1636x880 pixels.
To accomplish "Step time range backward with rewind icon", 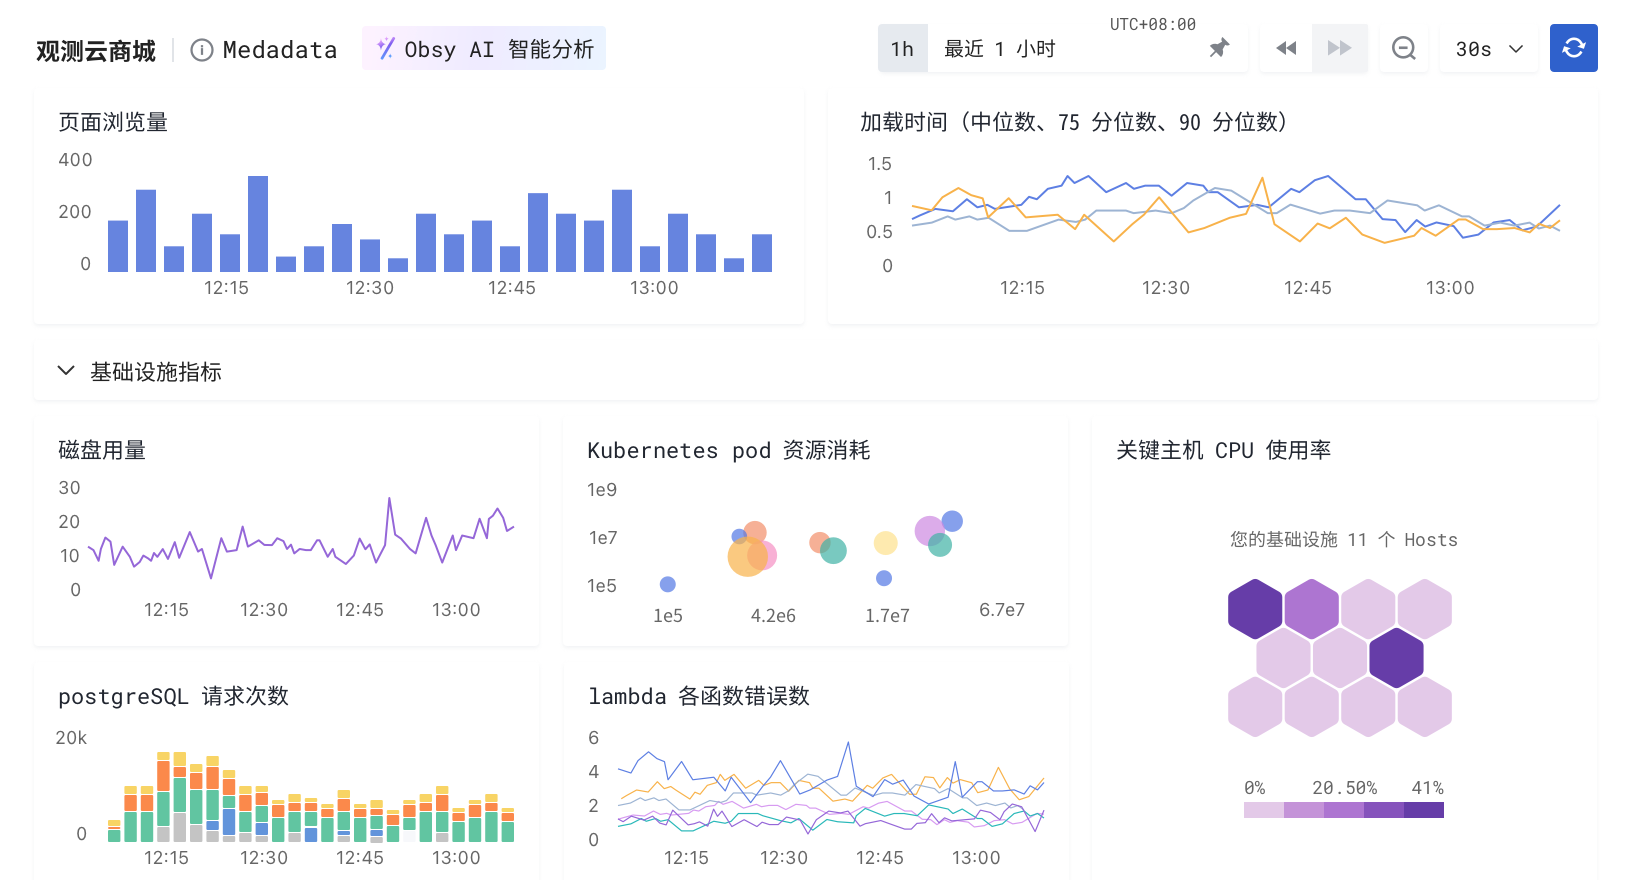I will [x=1286, y=48].
